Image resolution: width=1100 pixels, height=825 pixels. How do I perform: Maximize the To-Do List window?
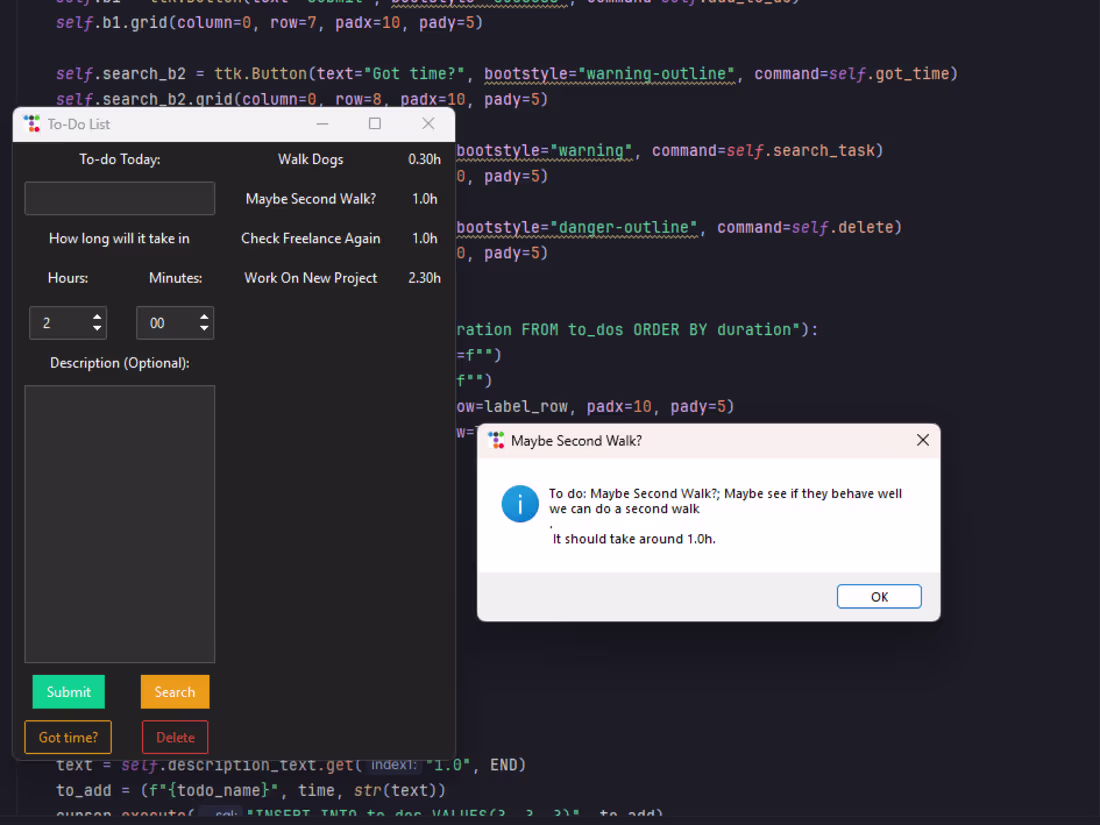tap(375, 124)
